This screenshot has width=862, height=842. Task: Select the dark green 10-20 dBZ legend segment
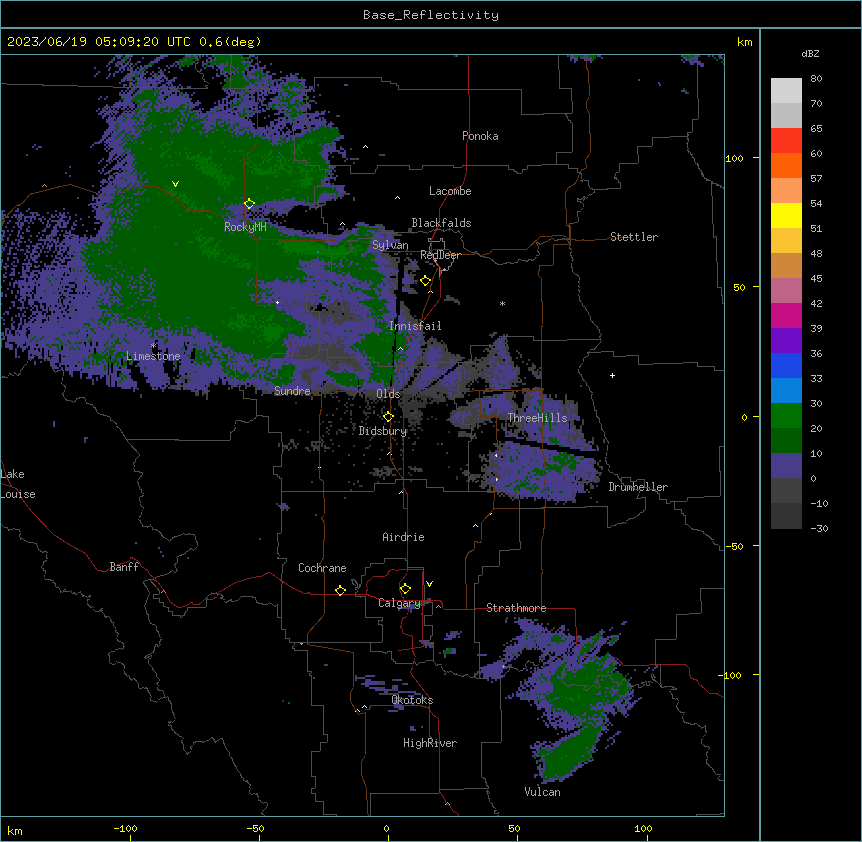(786, 441)
